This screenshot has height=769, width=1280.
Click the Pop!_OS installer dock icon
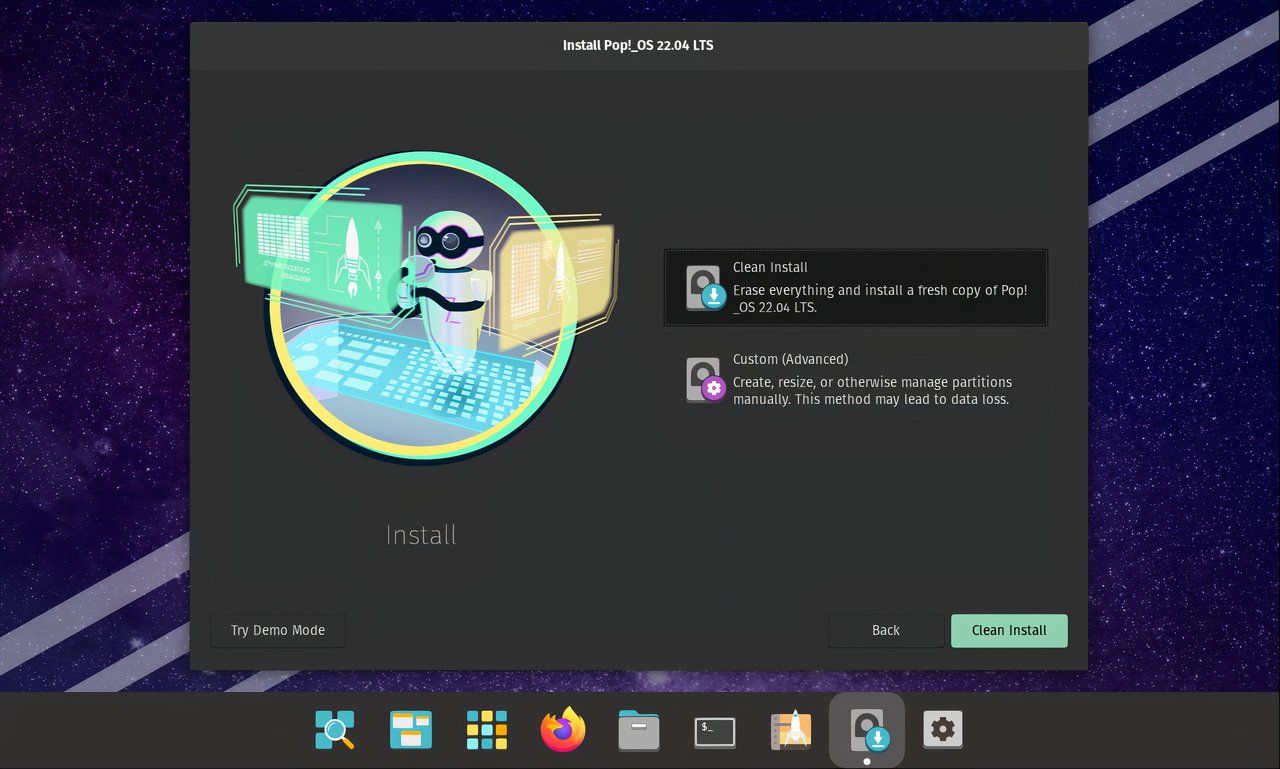point(866,730)
